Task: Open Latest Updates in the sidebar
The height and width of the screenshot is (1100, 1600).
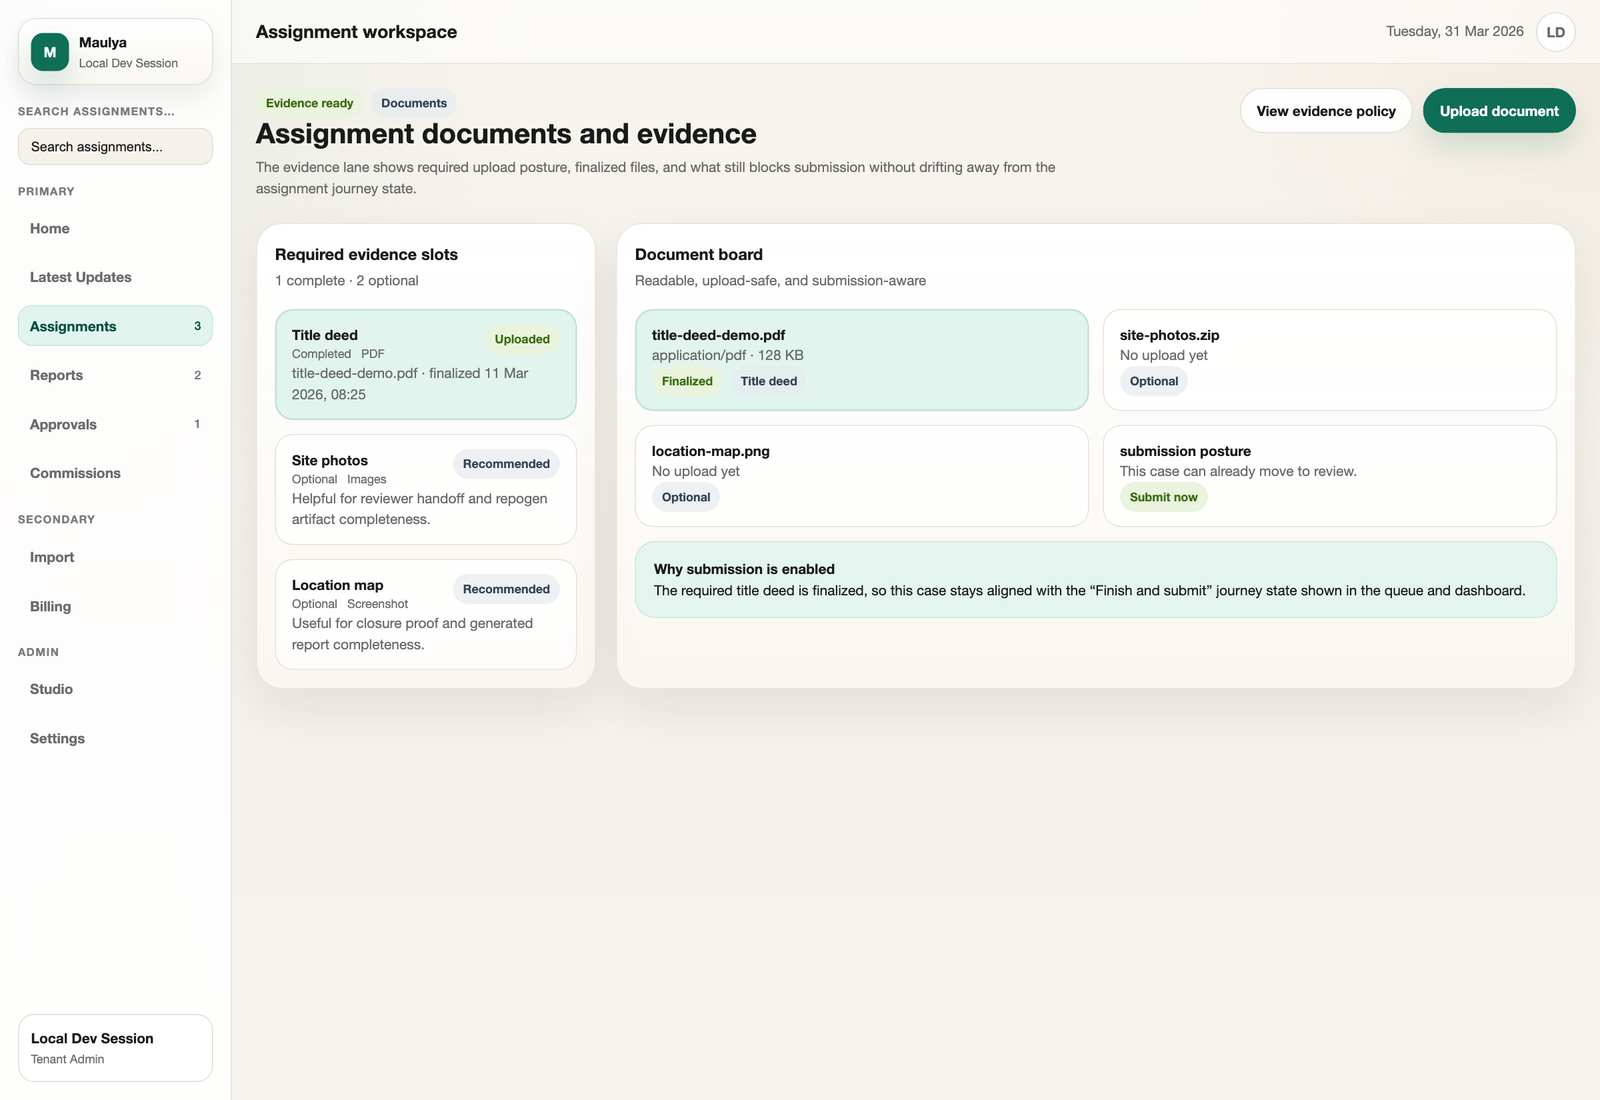Action: (x=80, y=277)
